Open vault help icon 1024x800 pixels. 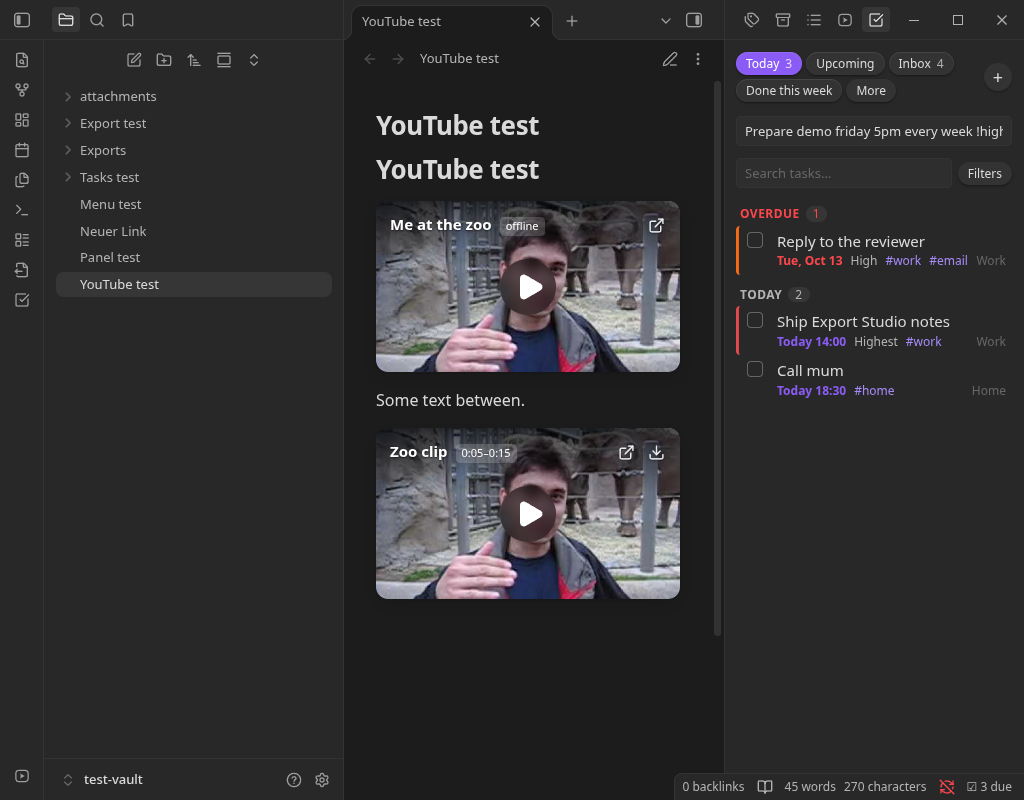point(294,780)
